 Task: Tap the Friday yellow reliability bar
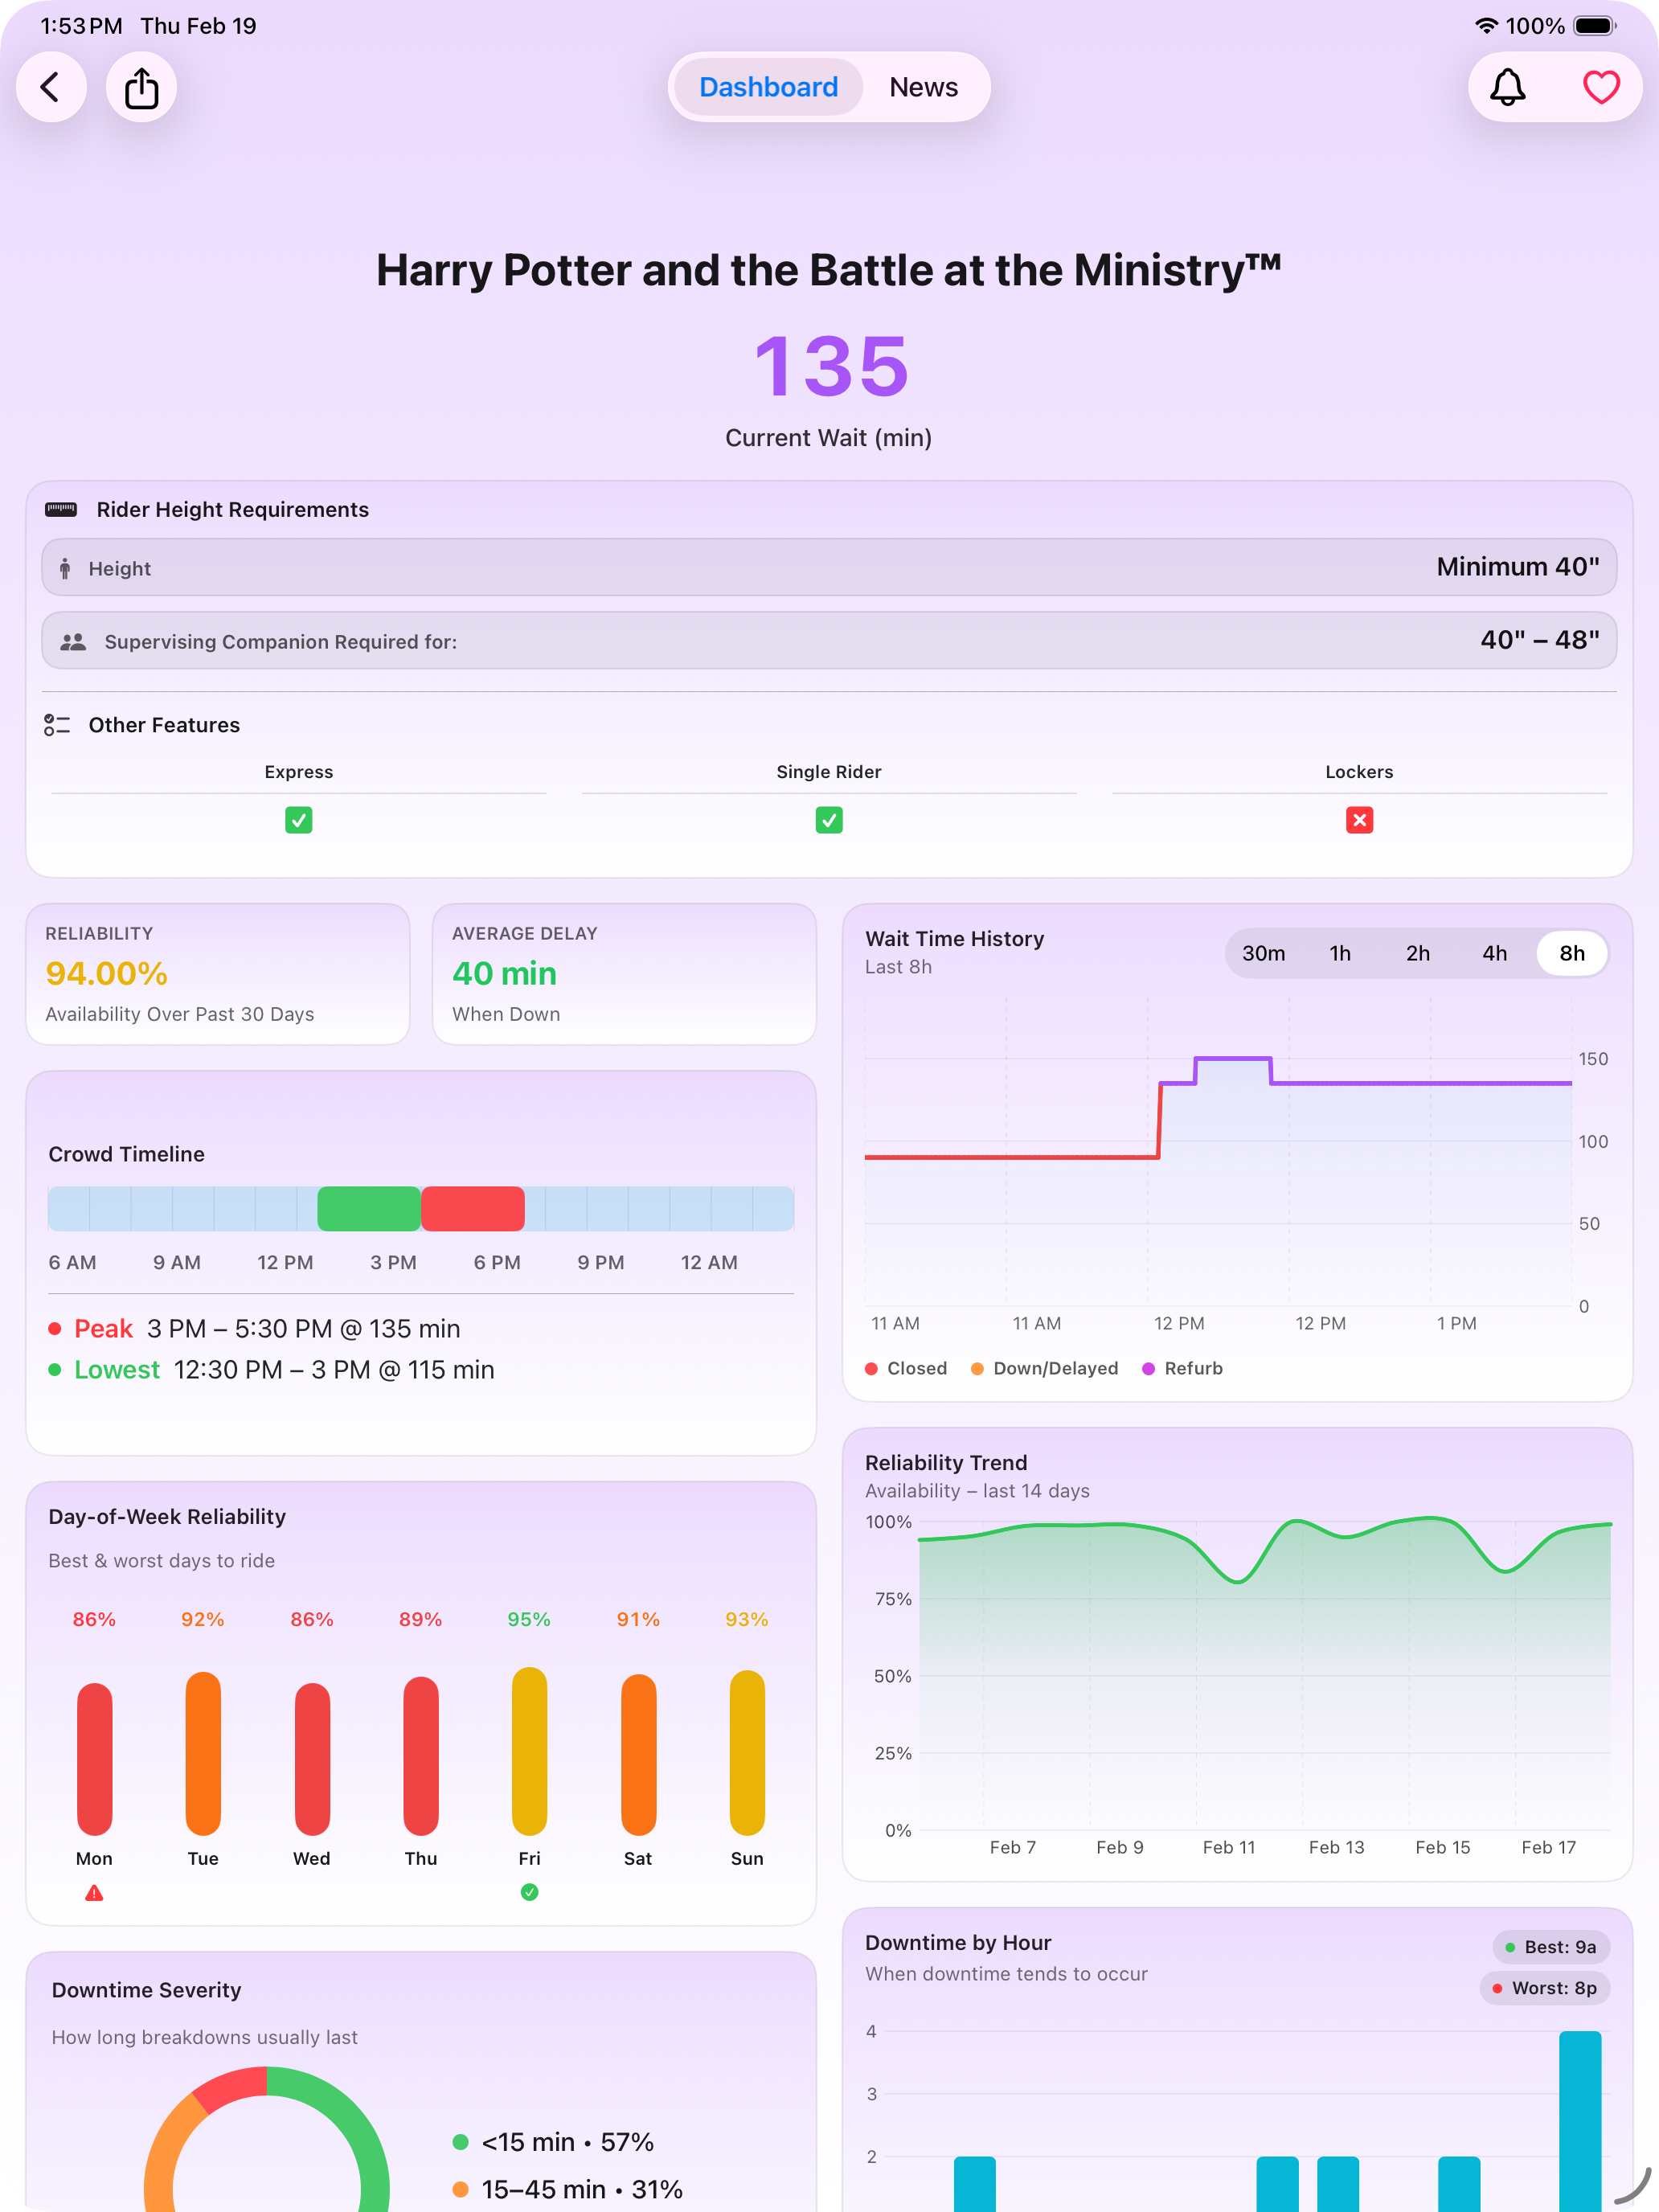(529, 1751)
